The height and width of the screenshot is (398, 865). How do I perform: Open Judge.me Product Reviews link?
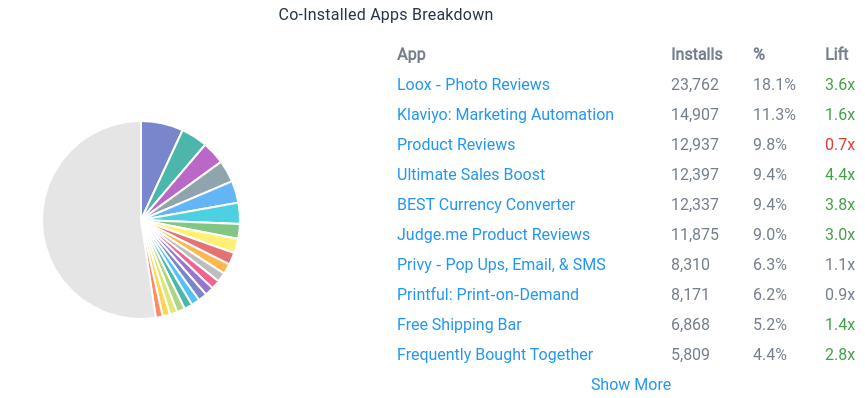click(493, 234)
